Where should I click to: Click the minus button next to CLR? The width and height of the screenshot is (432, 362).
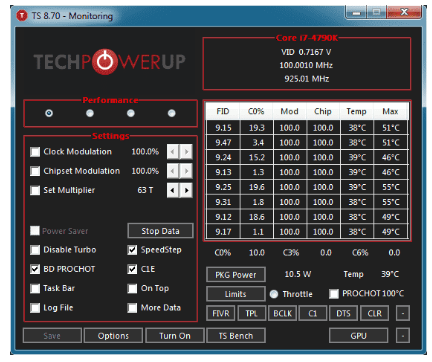point(403,313)
